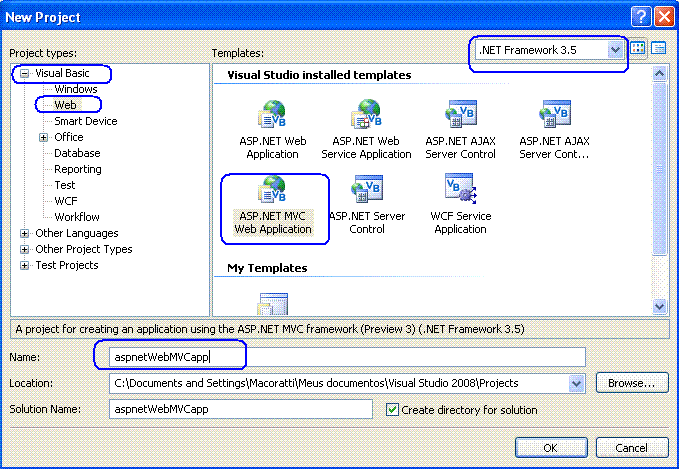This screenshot has height=469, width=679.
Task: Click the templates scrollbar down arrow
Action: click(659, 306)
